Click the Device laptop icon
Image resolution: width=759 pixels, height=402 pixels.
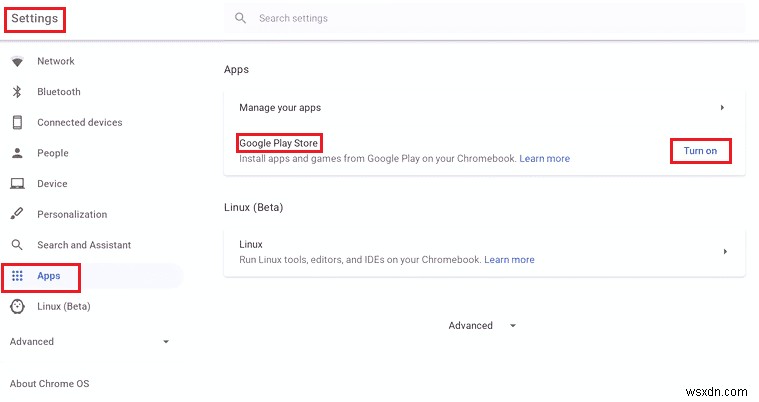[x=17, y=184]
